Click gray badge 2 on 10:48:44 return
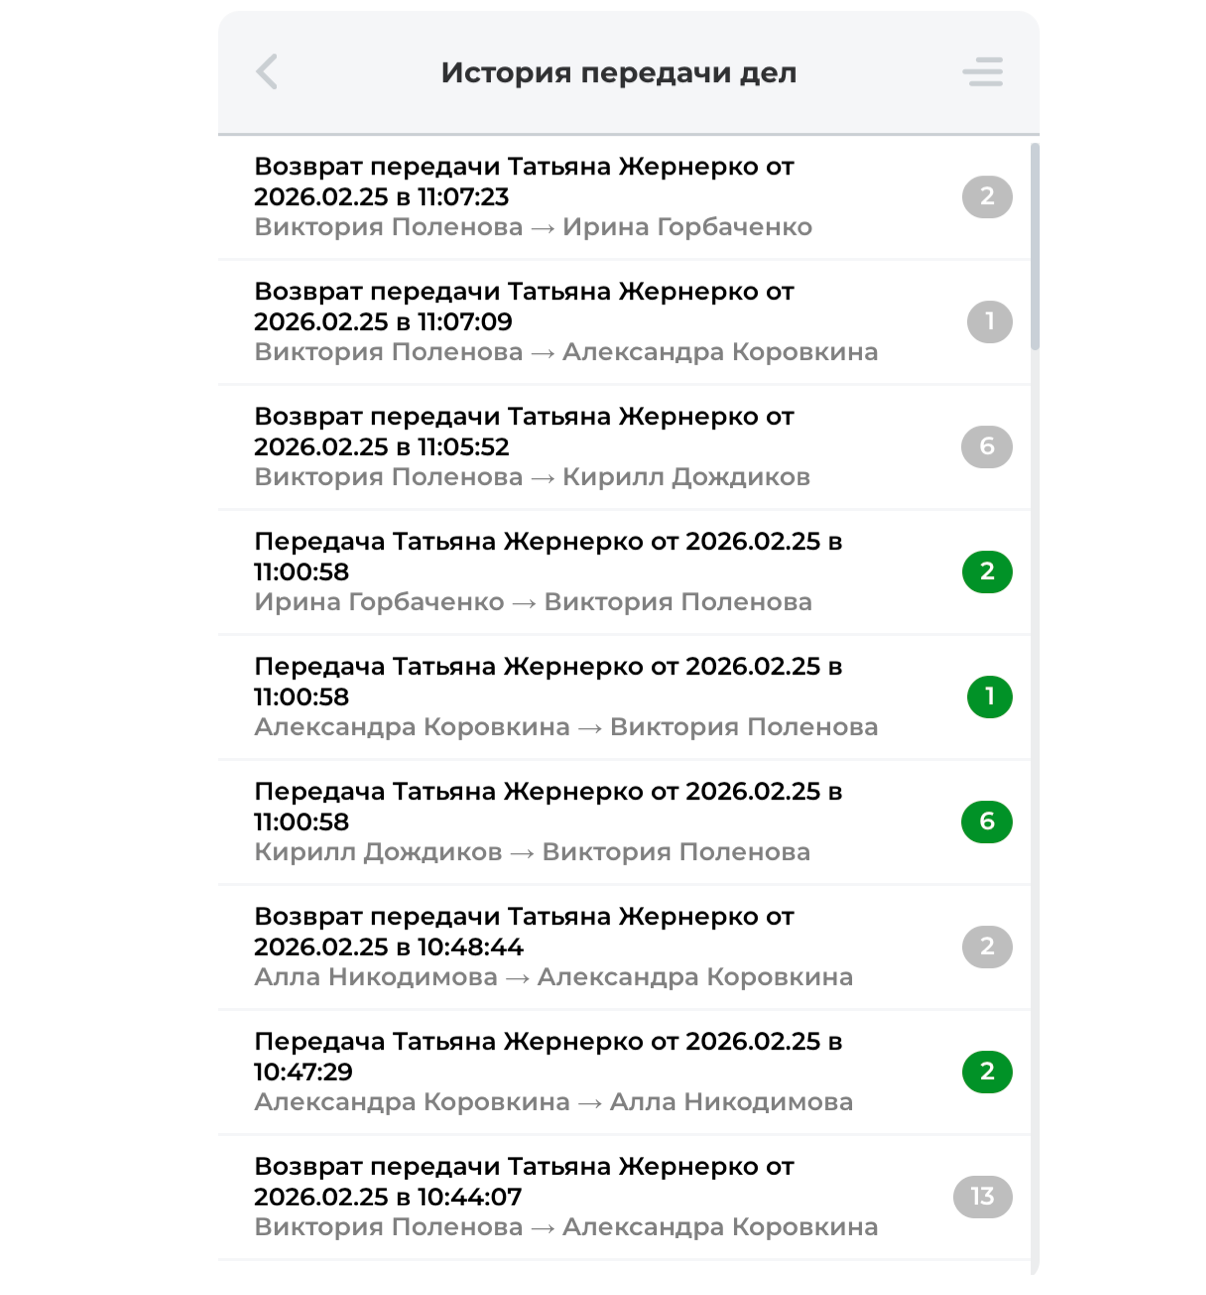The height and width of the screenshot is (1295, 1206). click(x=987, y=947)
